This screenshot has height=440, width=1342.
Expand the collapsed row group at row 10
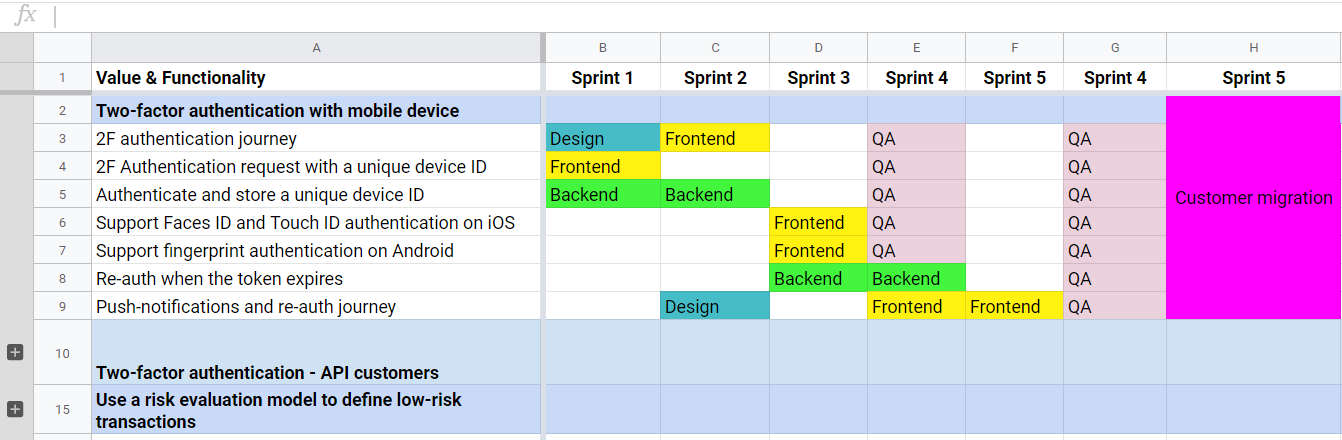click(15, 352)
